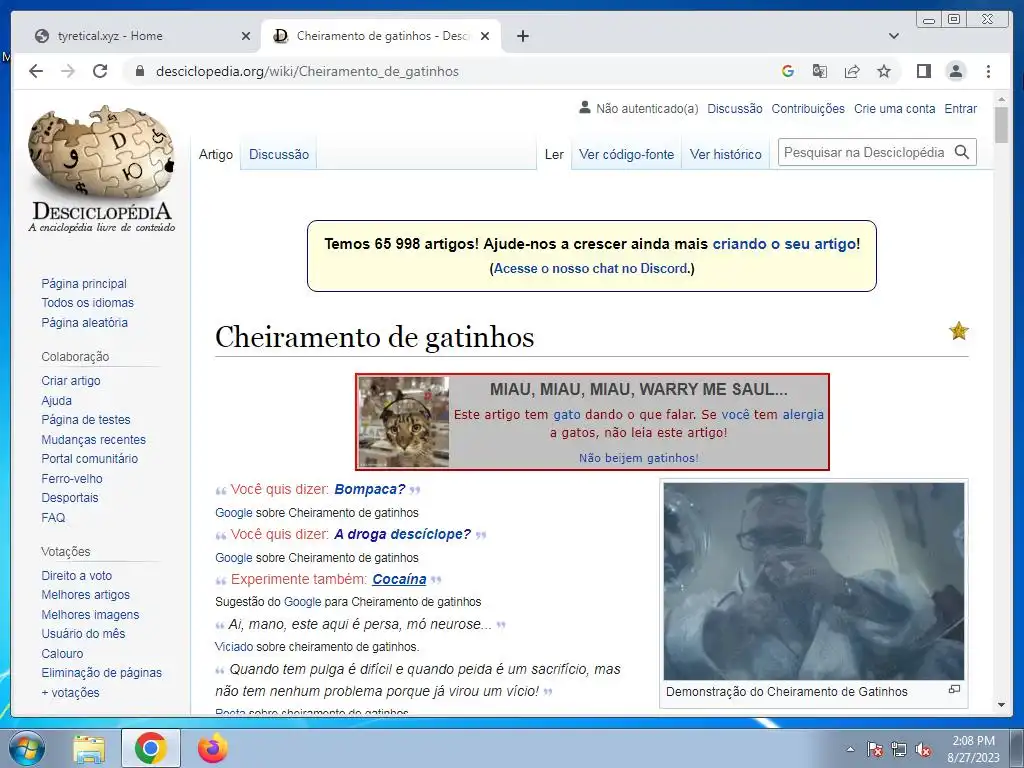Go to Página principal

pos(84,283)
